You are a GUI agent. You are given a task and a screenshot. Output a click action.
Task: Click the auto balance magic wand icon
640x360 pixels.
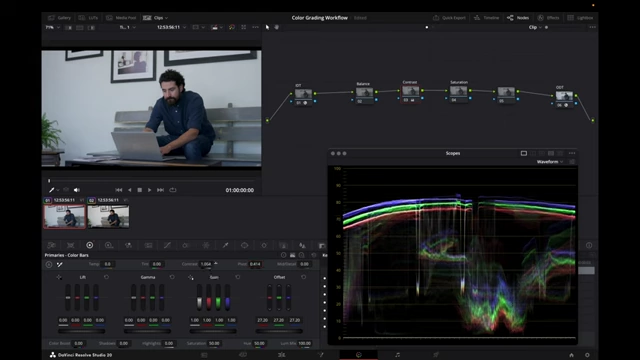coord(60,264)
